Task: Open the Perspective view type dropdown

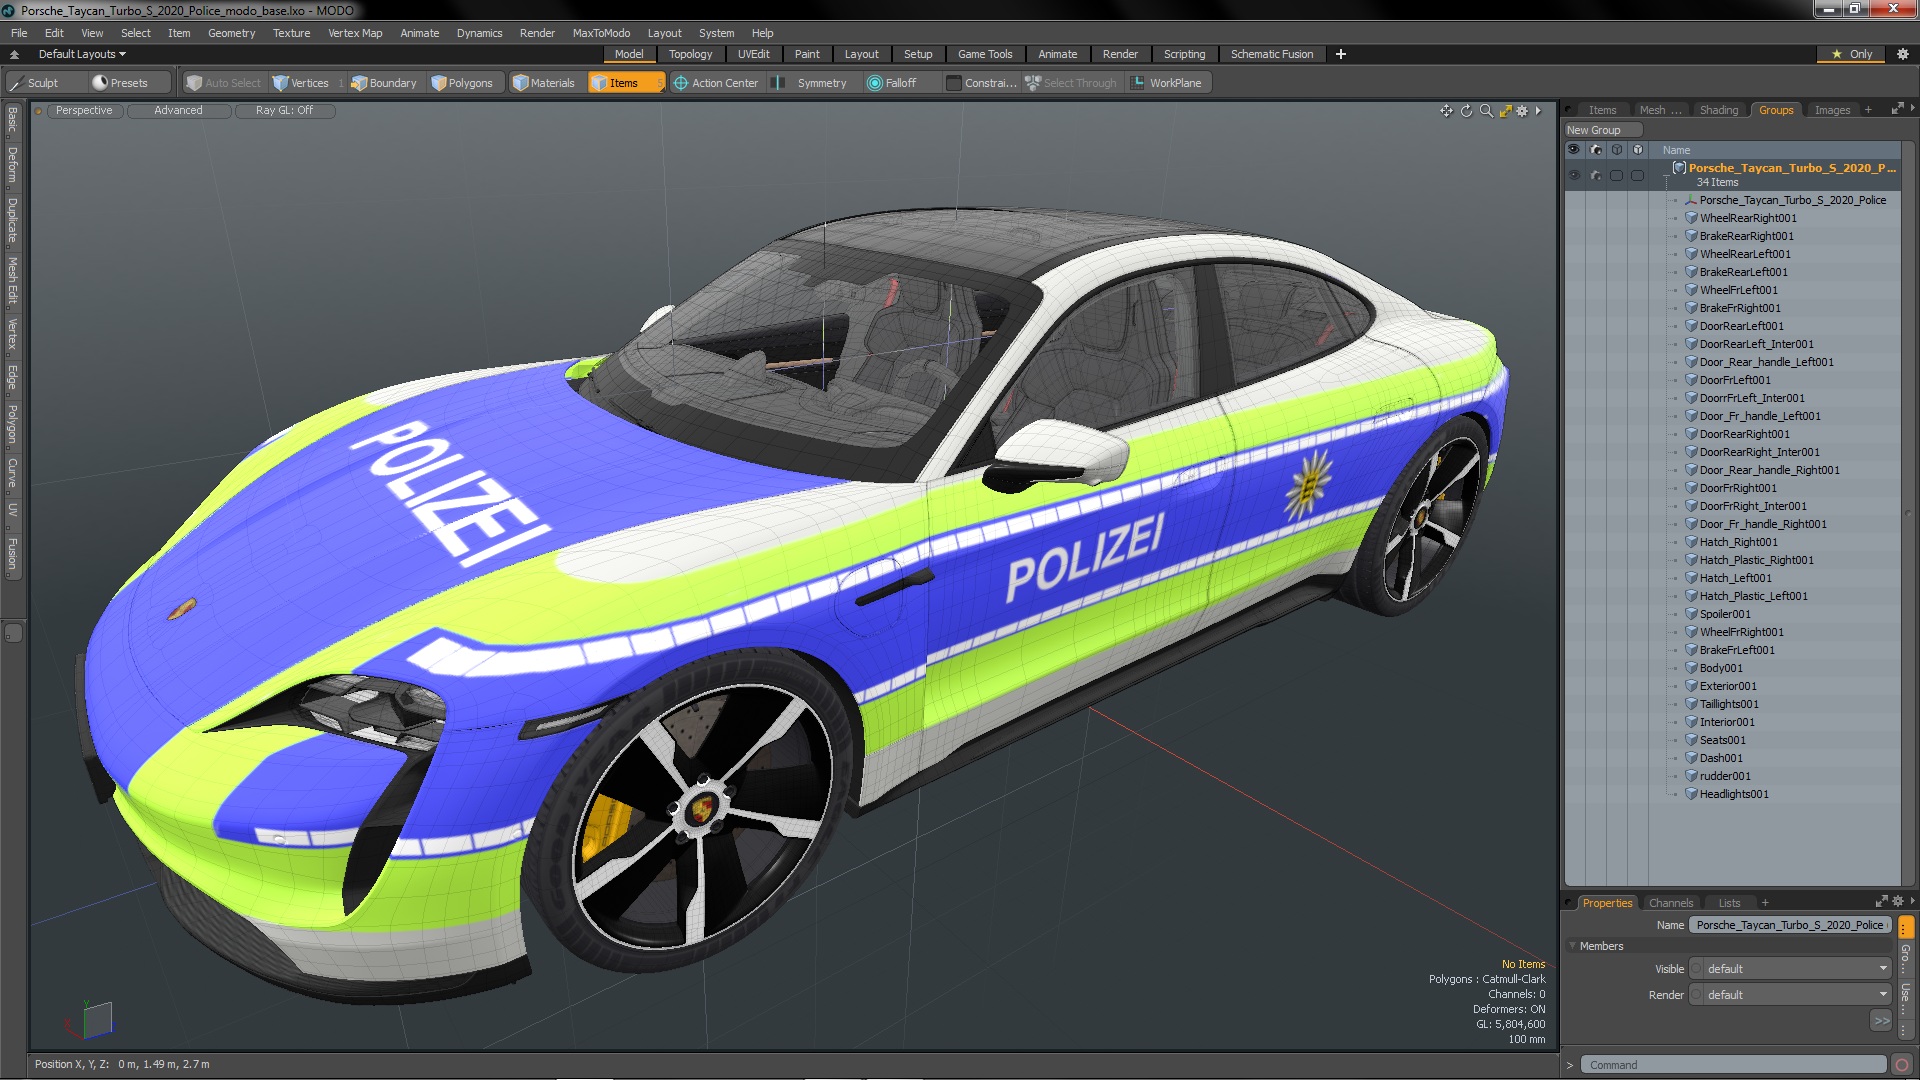Action: pyautogui.click(x=84, y=111)
